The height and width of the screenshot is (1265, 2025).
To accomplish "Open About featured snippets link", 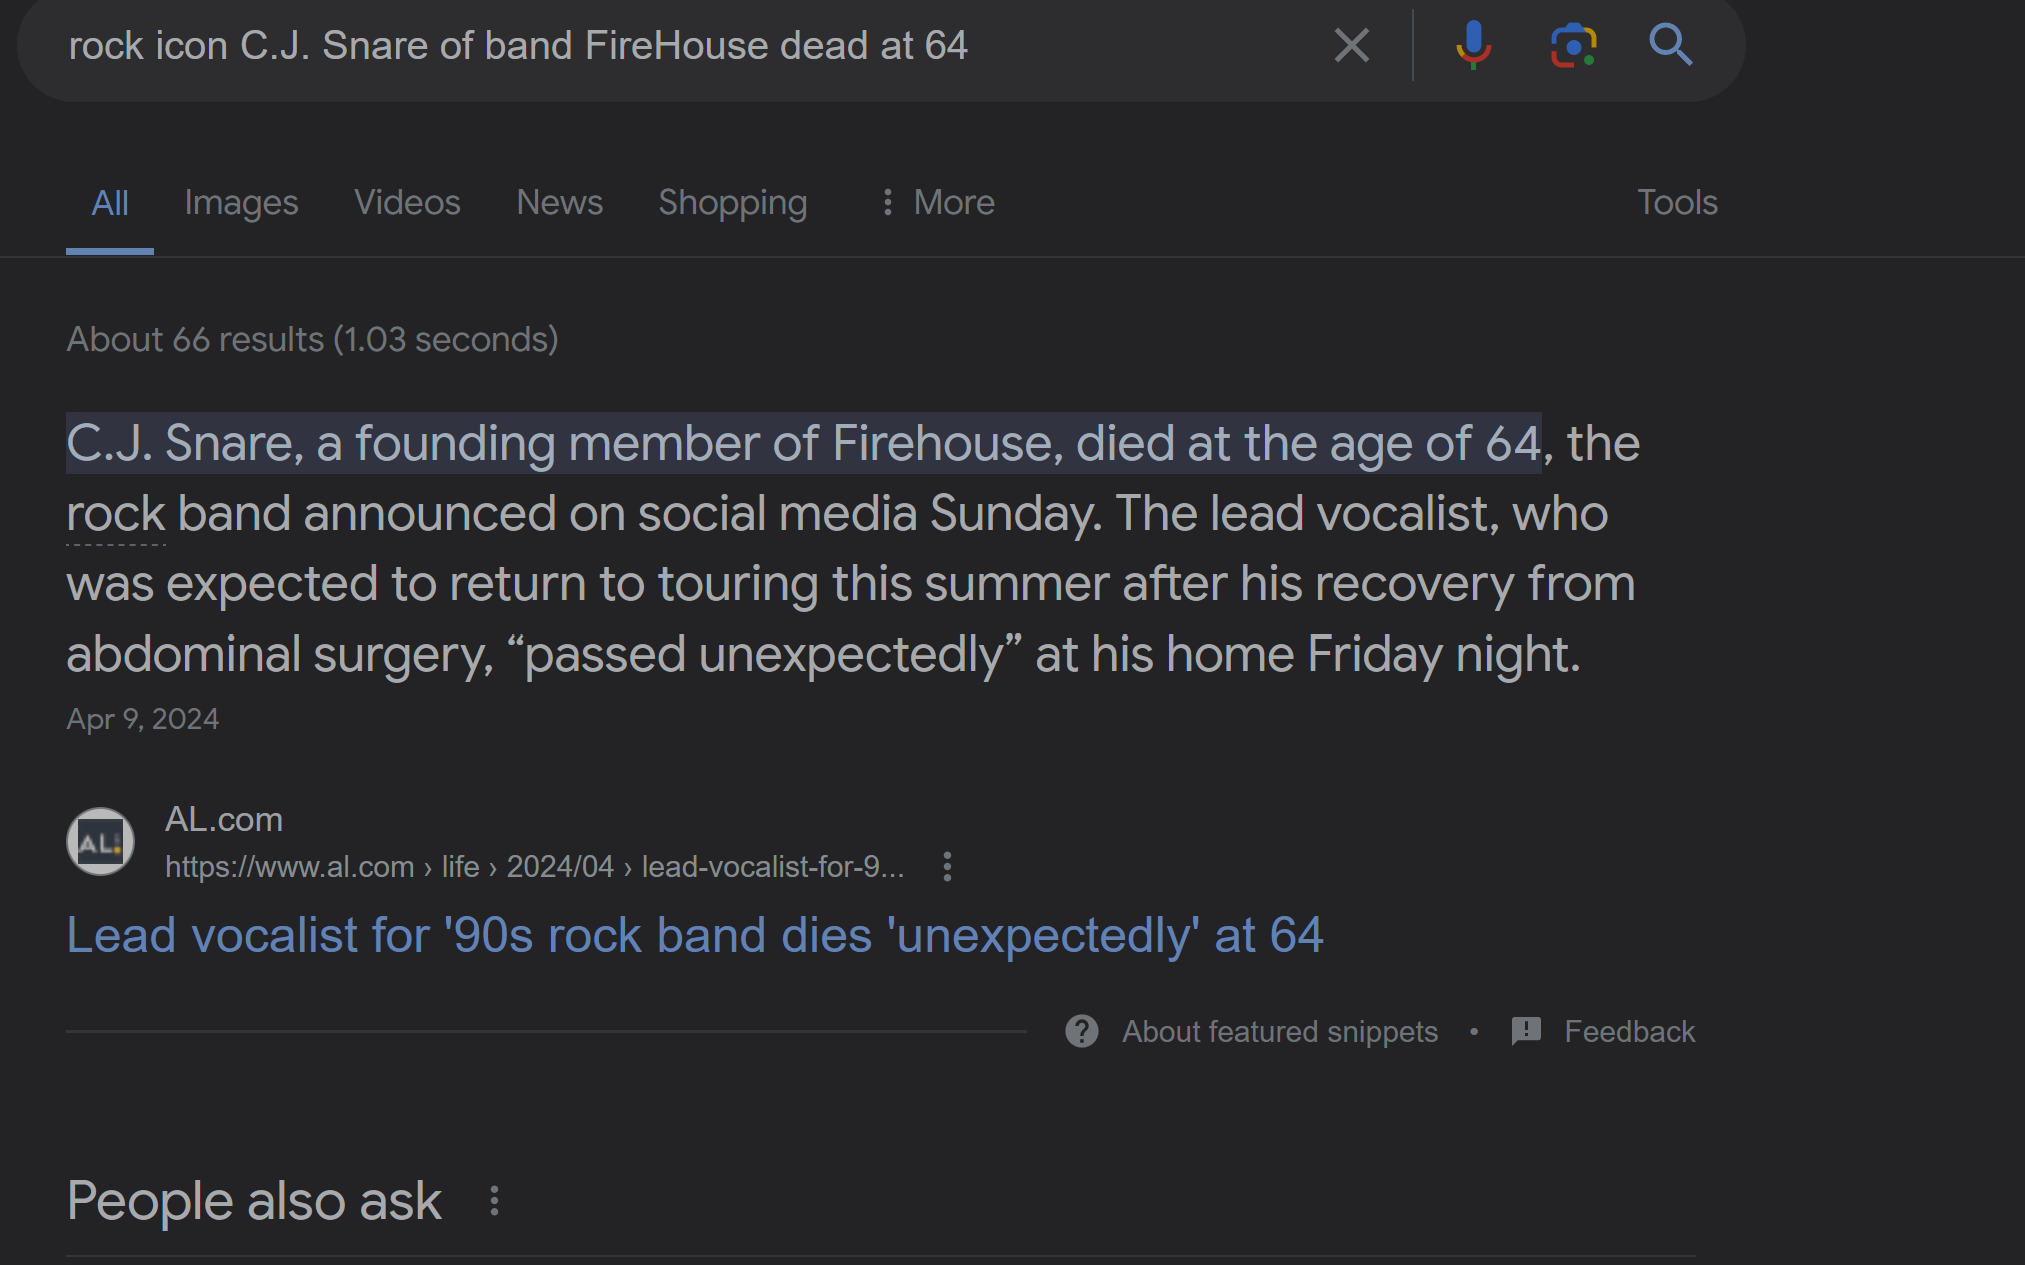I will coord(1280,1031).
